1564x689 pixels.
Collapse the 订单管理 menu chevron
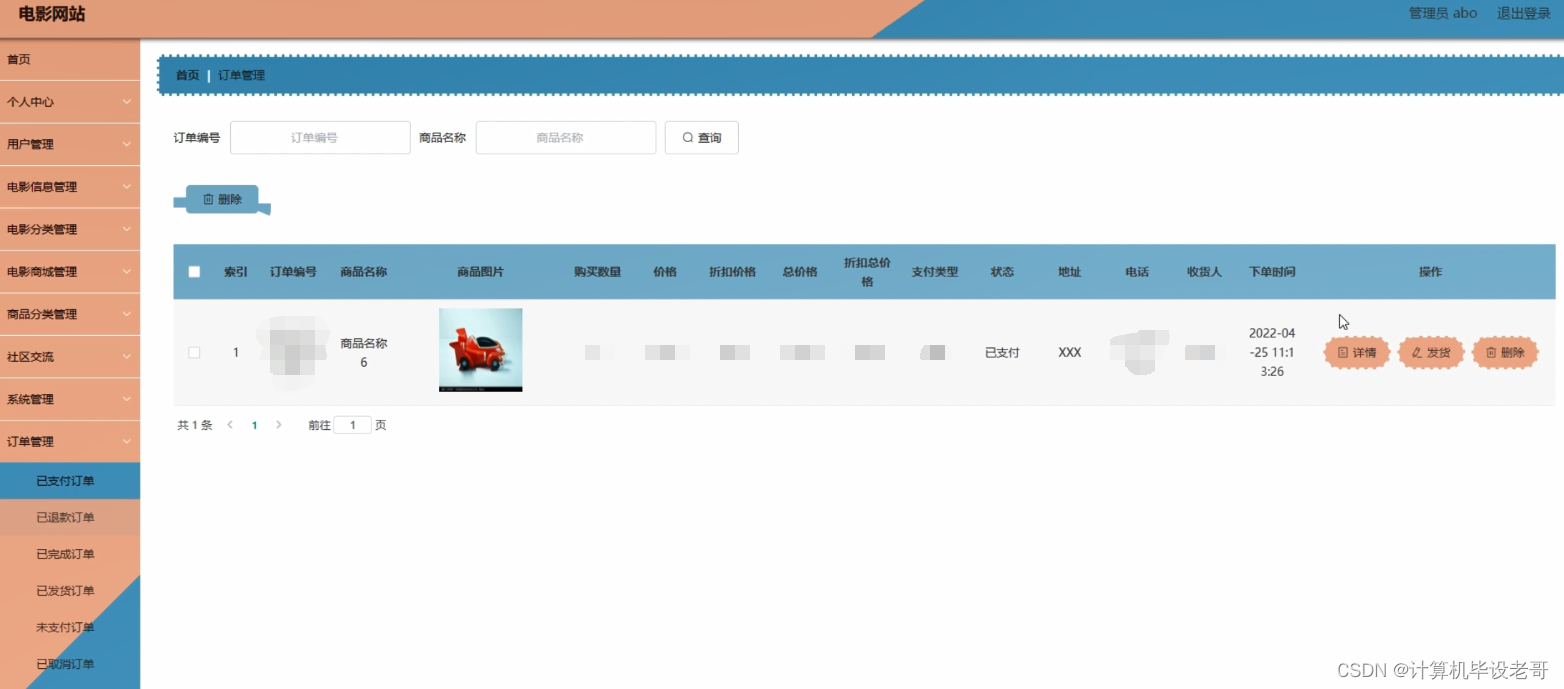pyautogui.click(x=127, y=441)
